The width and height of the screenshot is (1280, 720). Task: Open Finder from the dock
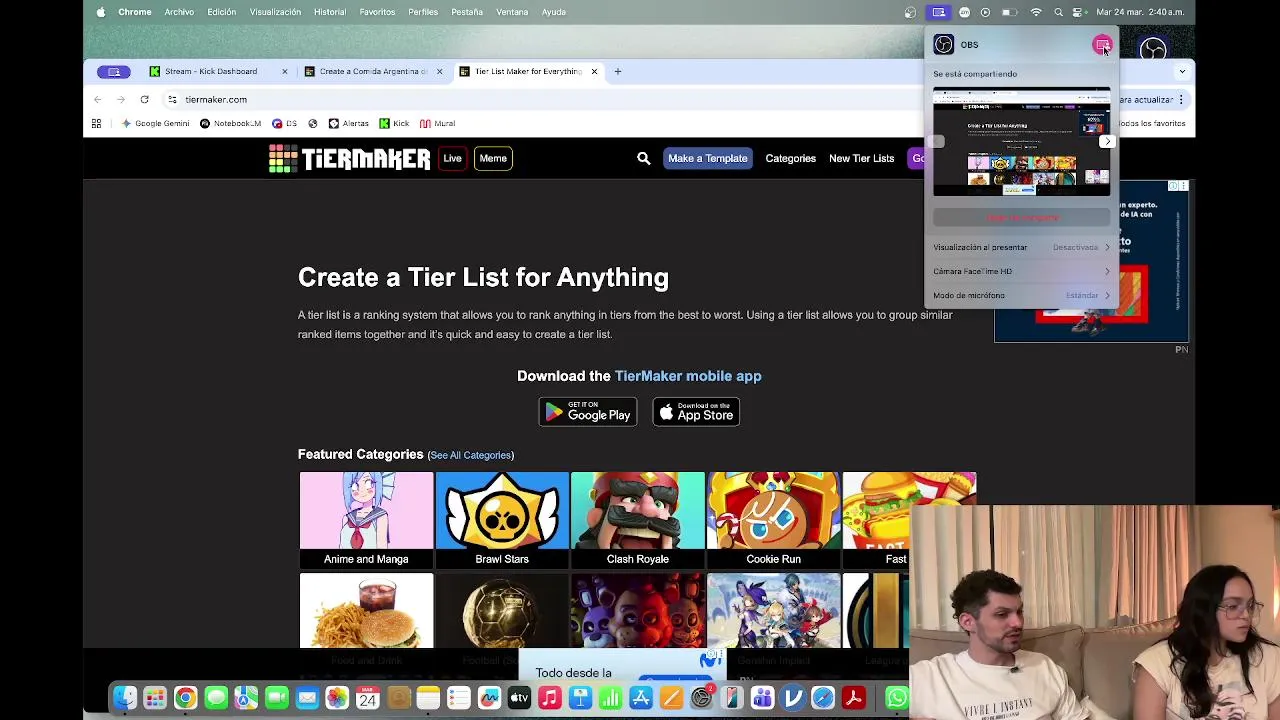(124, 698)
